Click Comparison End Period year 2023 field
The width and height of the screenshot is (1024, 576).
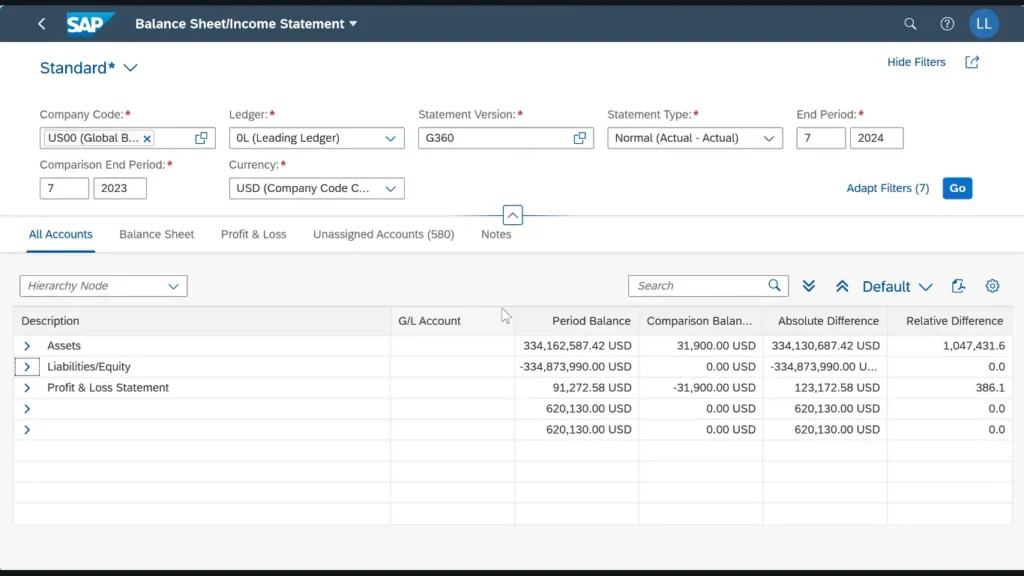tap(120, 188)
